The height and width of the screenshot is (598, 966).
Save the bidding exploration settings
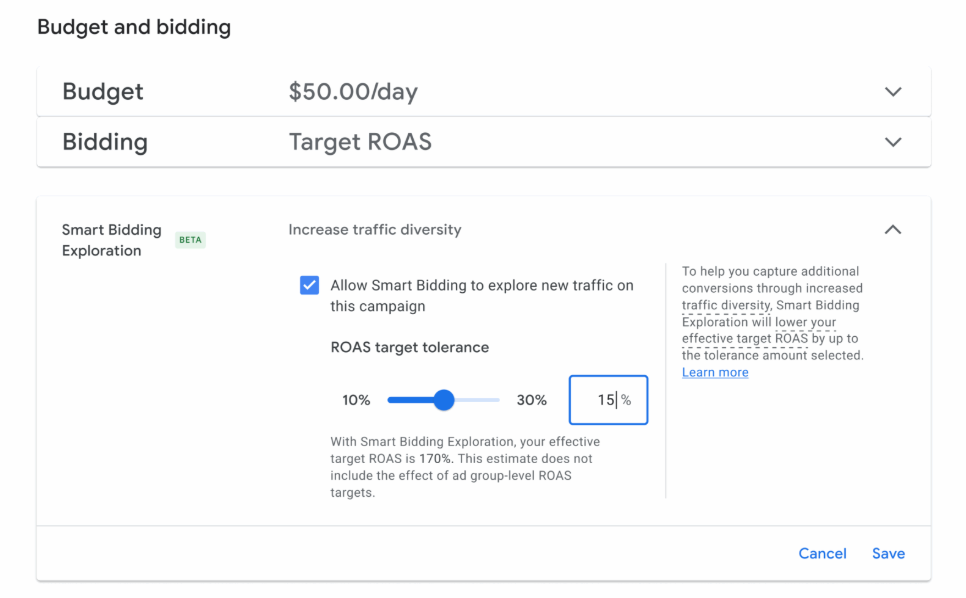click(888, 553)
